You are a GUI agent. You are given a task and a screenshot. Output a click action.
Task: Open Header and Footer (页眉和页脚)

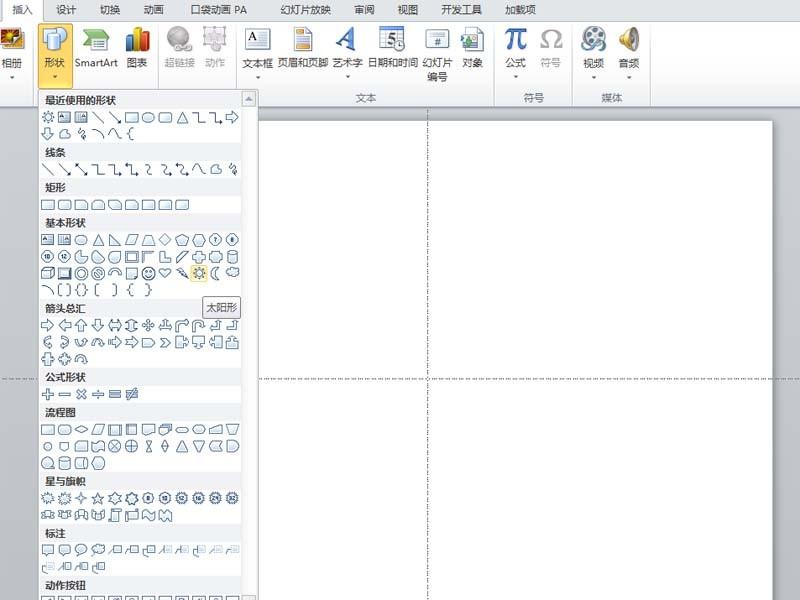(x=303, y=48)
